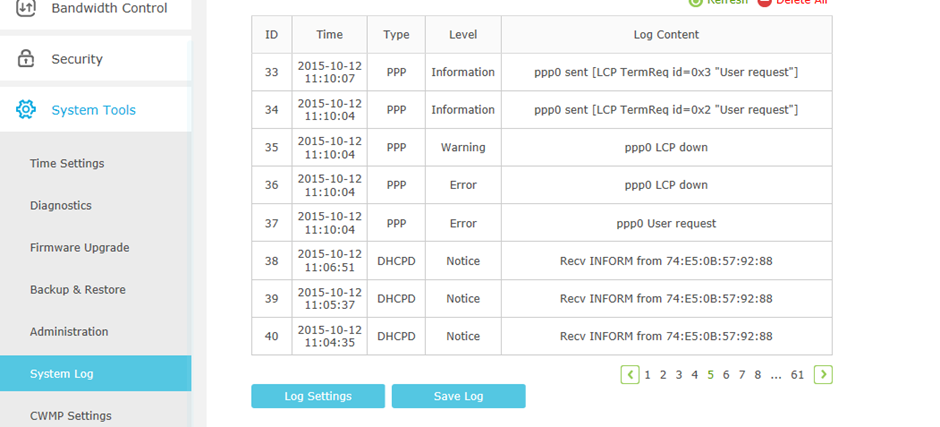Jump to log page 6
Image resolution: width=940 pixels, height=427 pixels.
726,375
